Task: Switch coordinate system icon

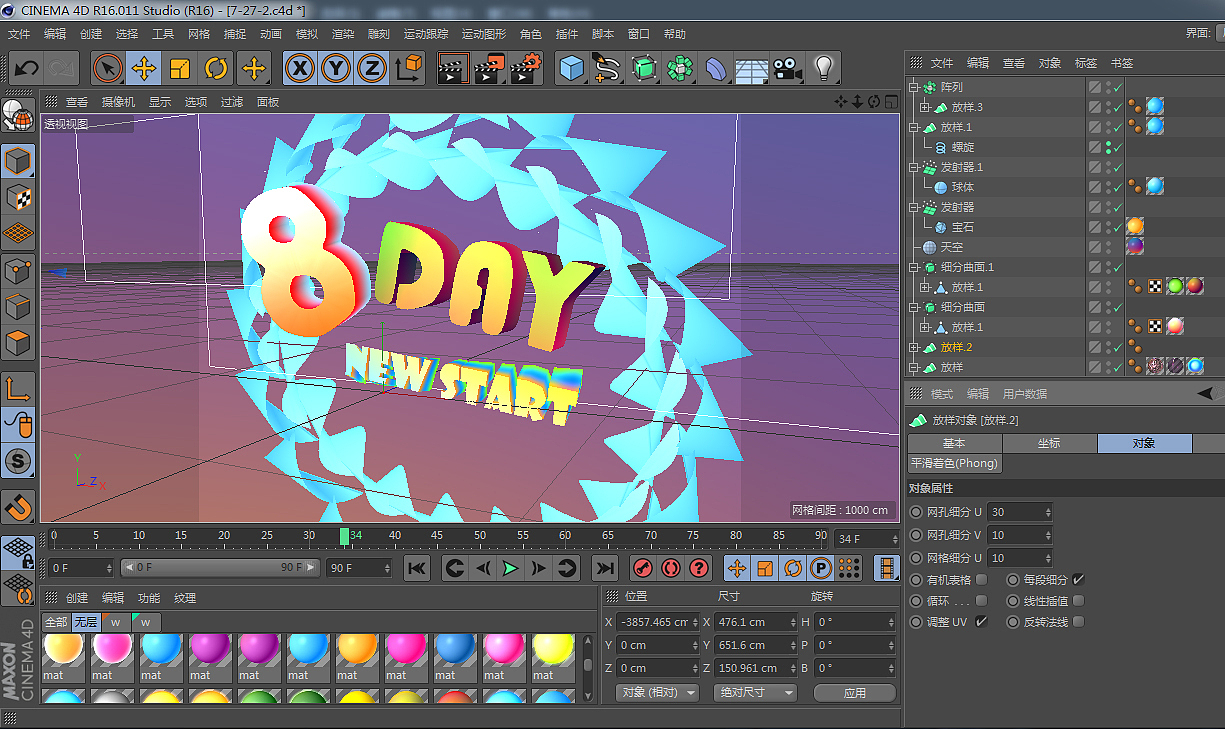Action: coord(409,69)
